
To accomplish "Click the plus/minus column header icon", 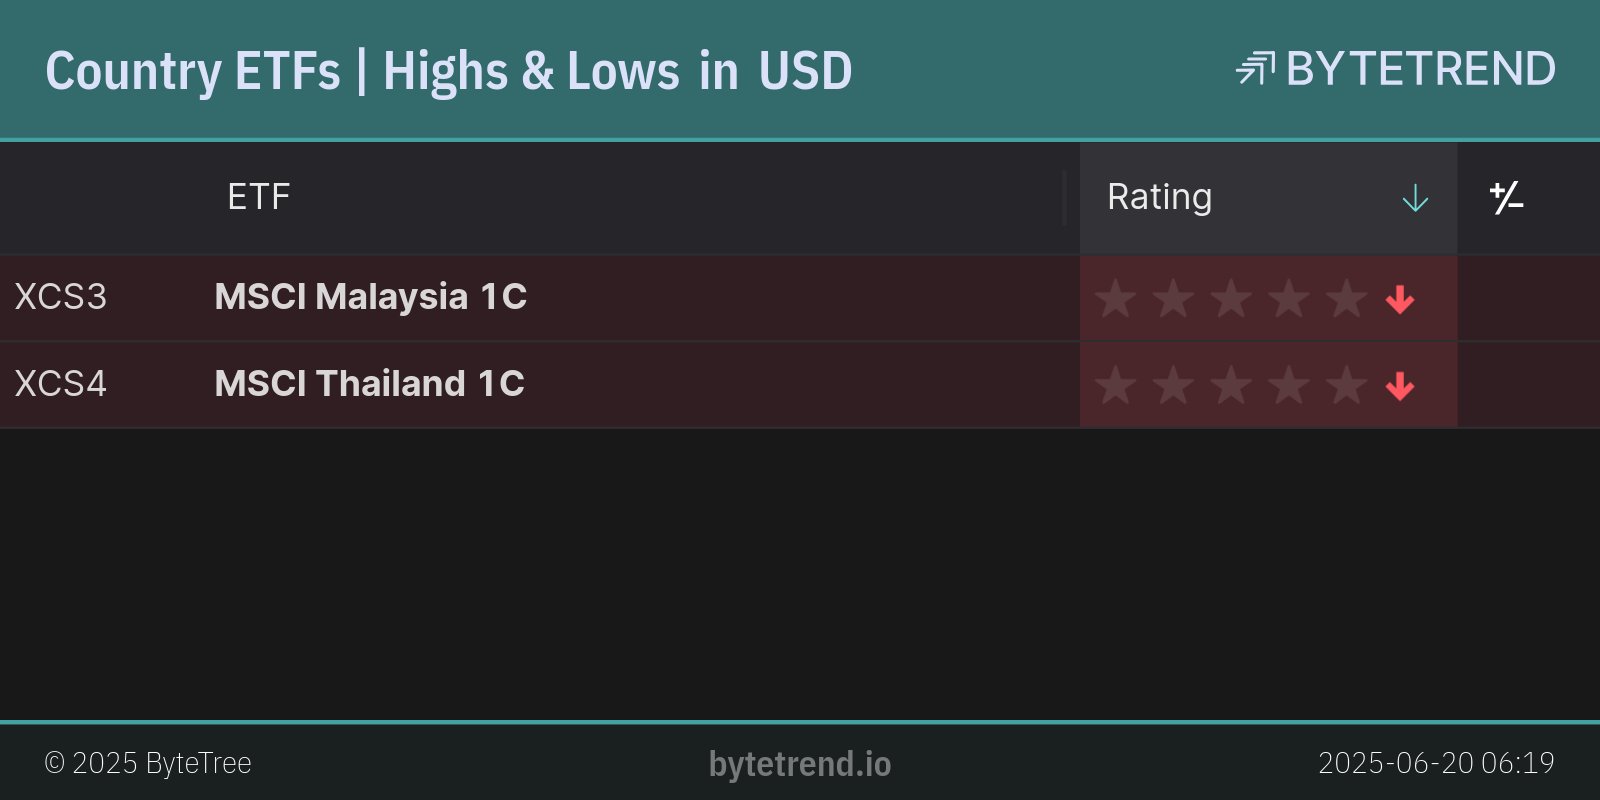I will (x=1506, y=198).
